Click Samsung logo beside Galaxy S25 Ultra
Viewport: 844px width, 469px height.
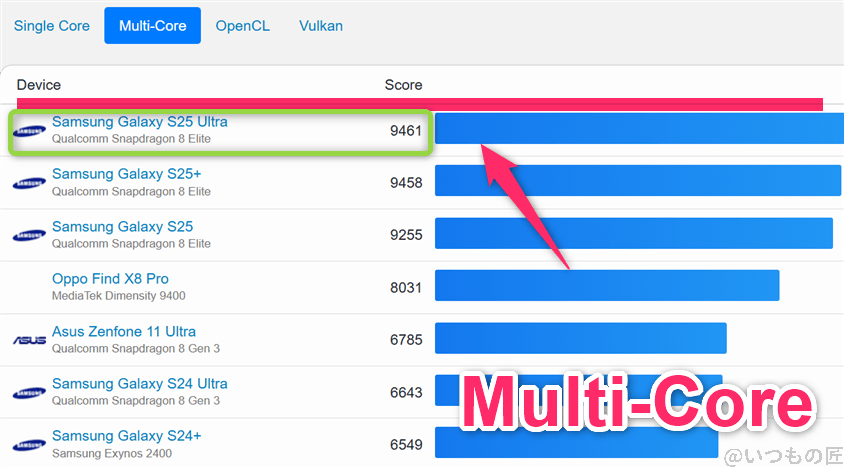tap(30, 130)
